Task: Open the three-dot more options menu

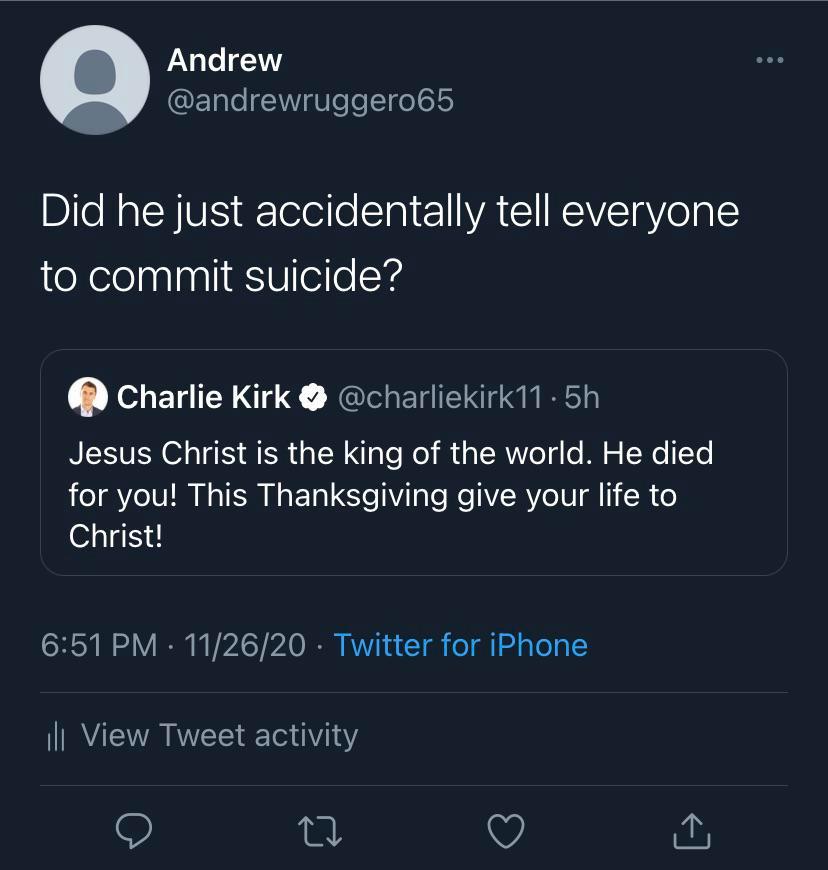Action: pos(770,61)
